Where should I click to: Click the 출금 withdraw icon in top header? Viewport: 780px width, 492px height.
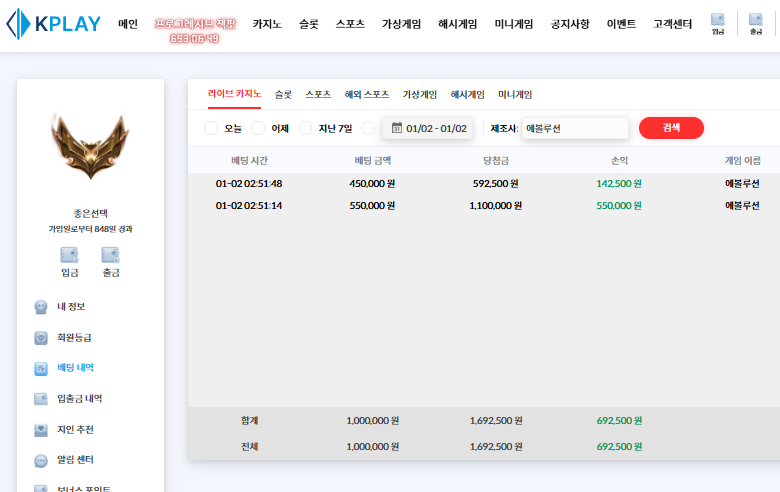(x=755, y=23)
